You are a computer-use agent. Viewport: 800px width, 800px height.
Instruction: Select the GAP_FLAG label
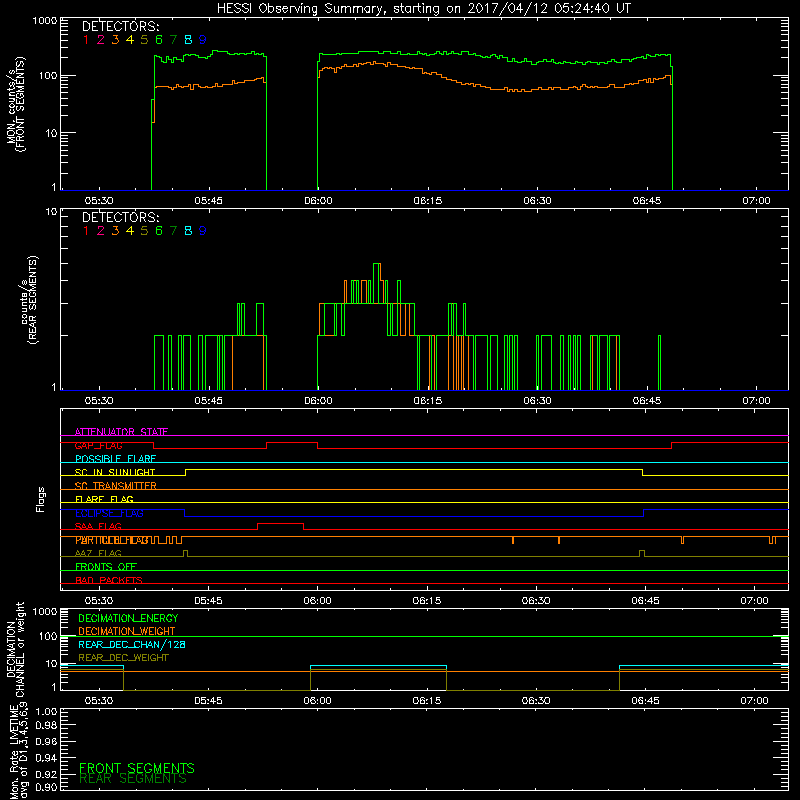(x=98, y=445)
